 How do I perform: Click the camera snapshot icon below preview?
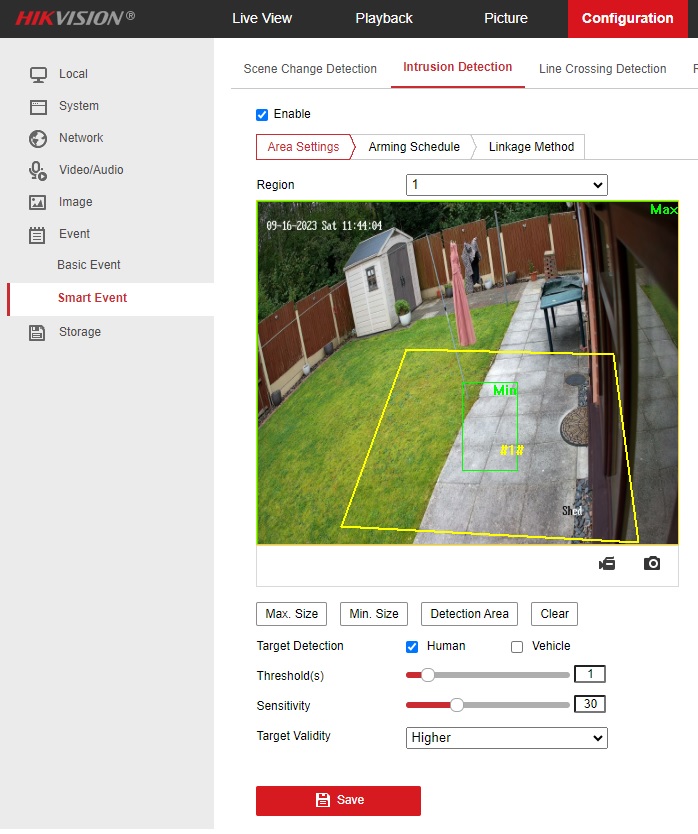(652, 563)
